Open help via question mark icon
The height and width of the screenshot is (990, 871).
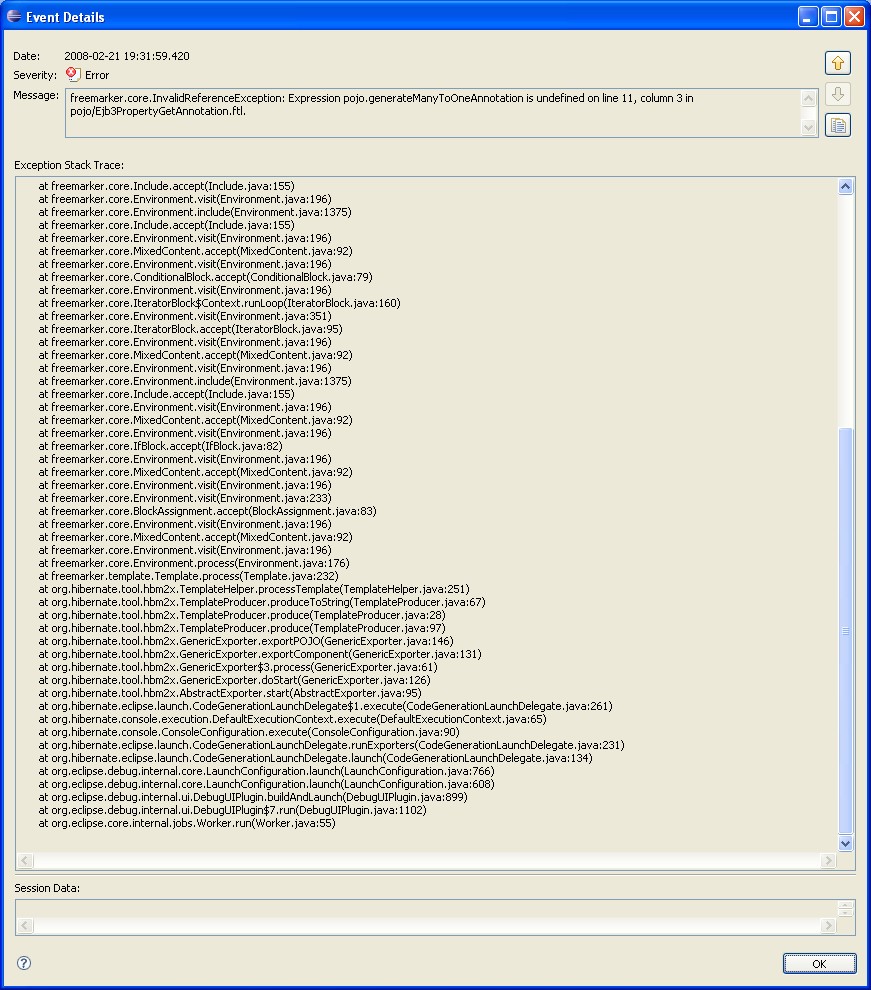(x=23, y=963)
